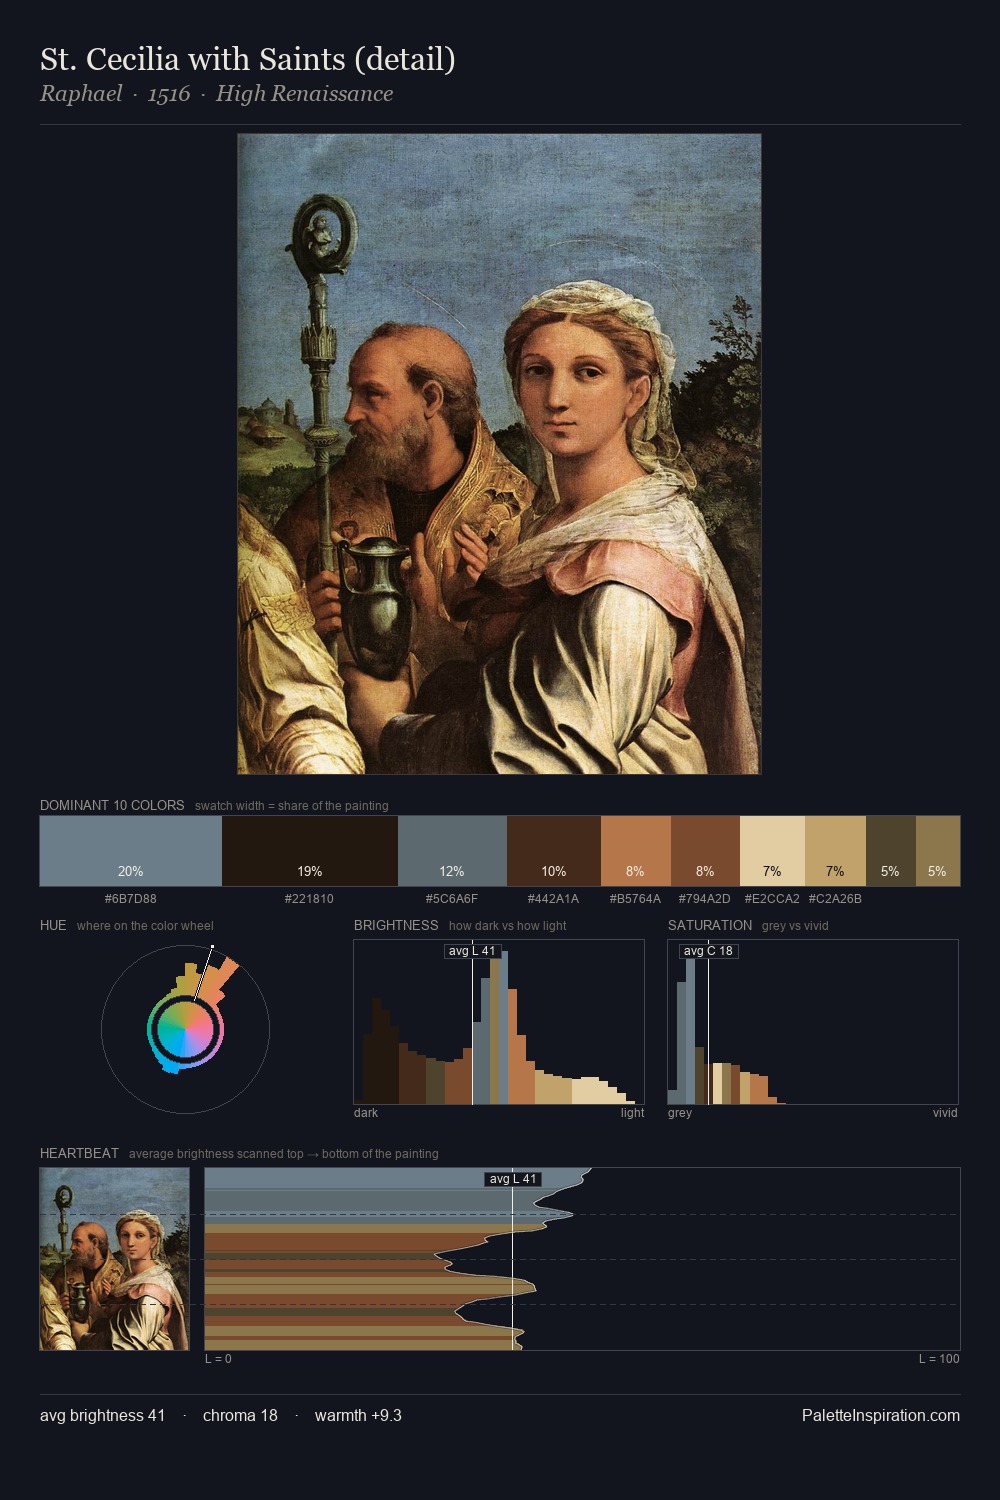Visit the PaletteInspiration.com link
The width and height of the screenshot is (1000, 1500).
pos(881,1415)
